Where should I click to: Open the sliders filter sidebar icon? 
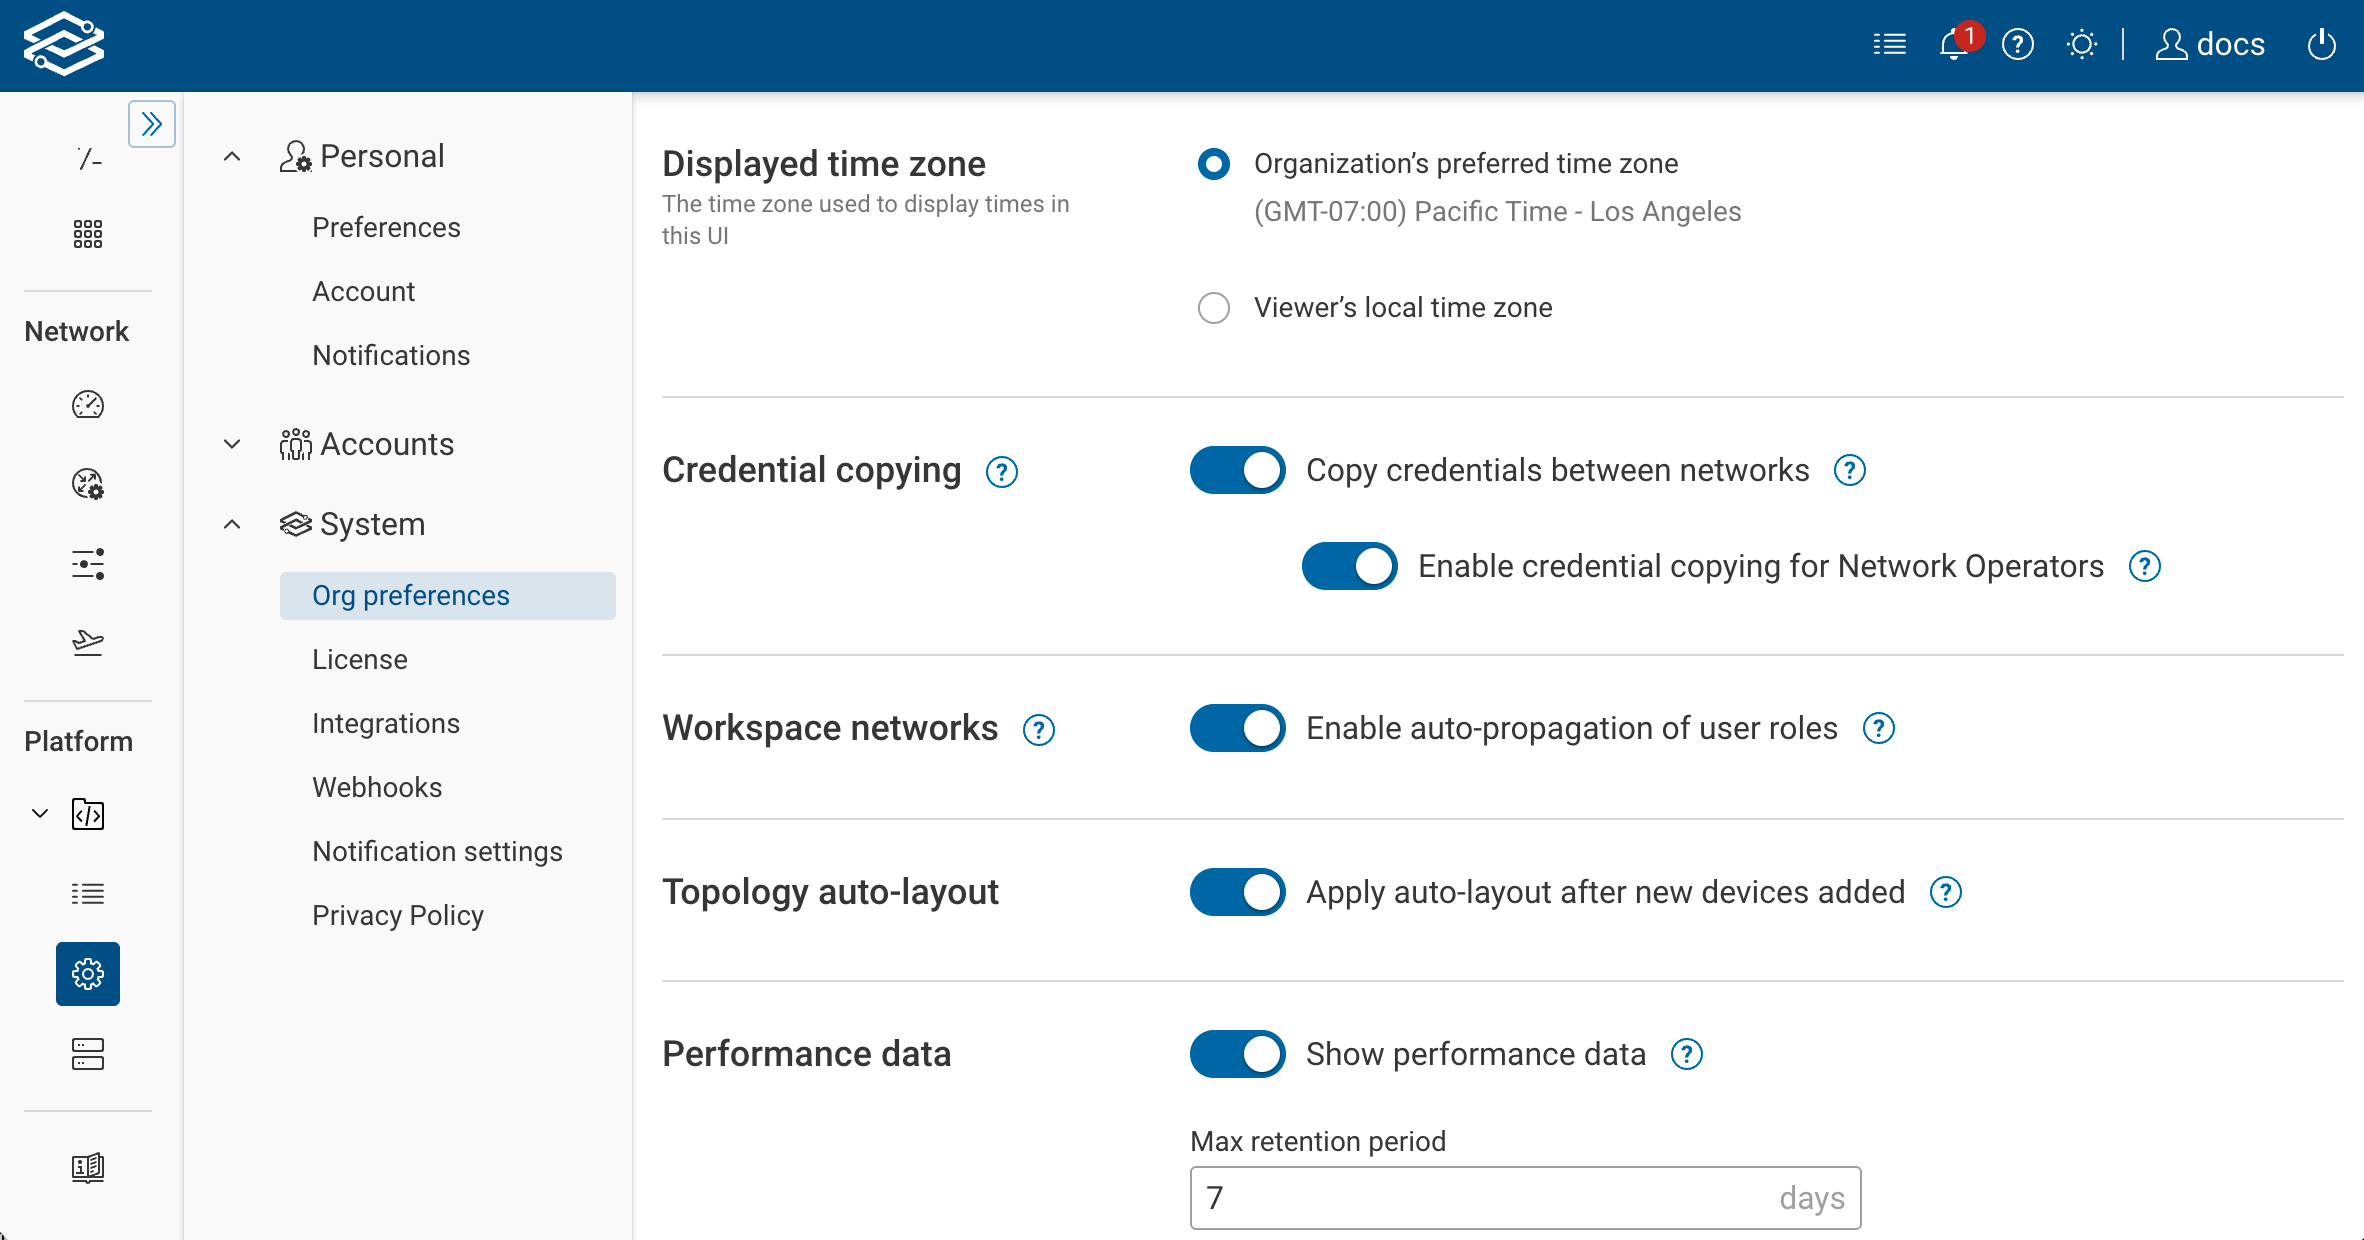(x=88, y=564)
